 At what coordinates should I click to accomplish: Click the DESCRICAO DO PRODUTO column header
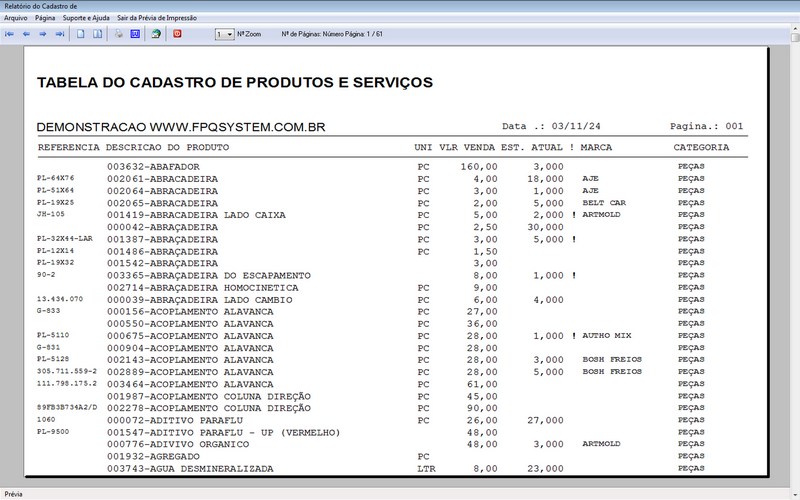[x=167, y=147]
